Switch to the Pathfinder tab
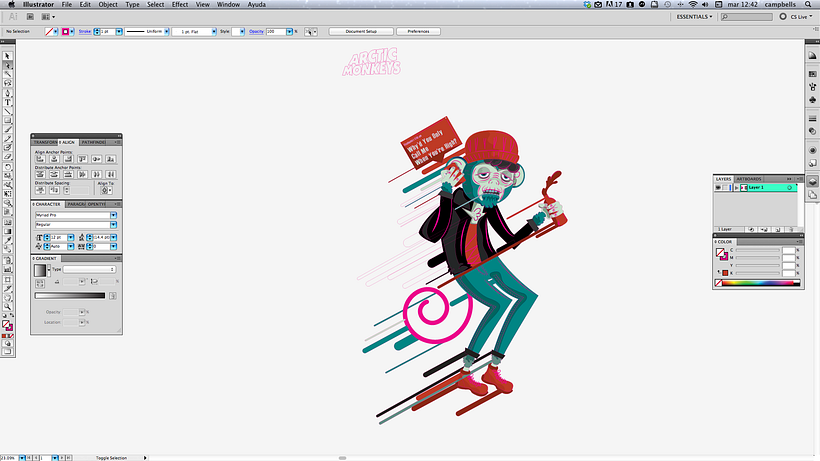This screenshot has width=820, height=461. pyautogui.click(x=94, y=142)
